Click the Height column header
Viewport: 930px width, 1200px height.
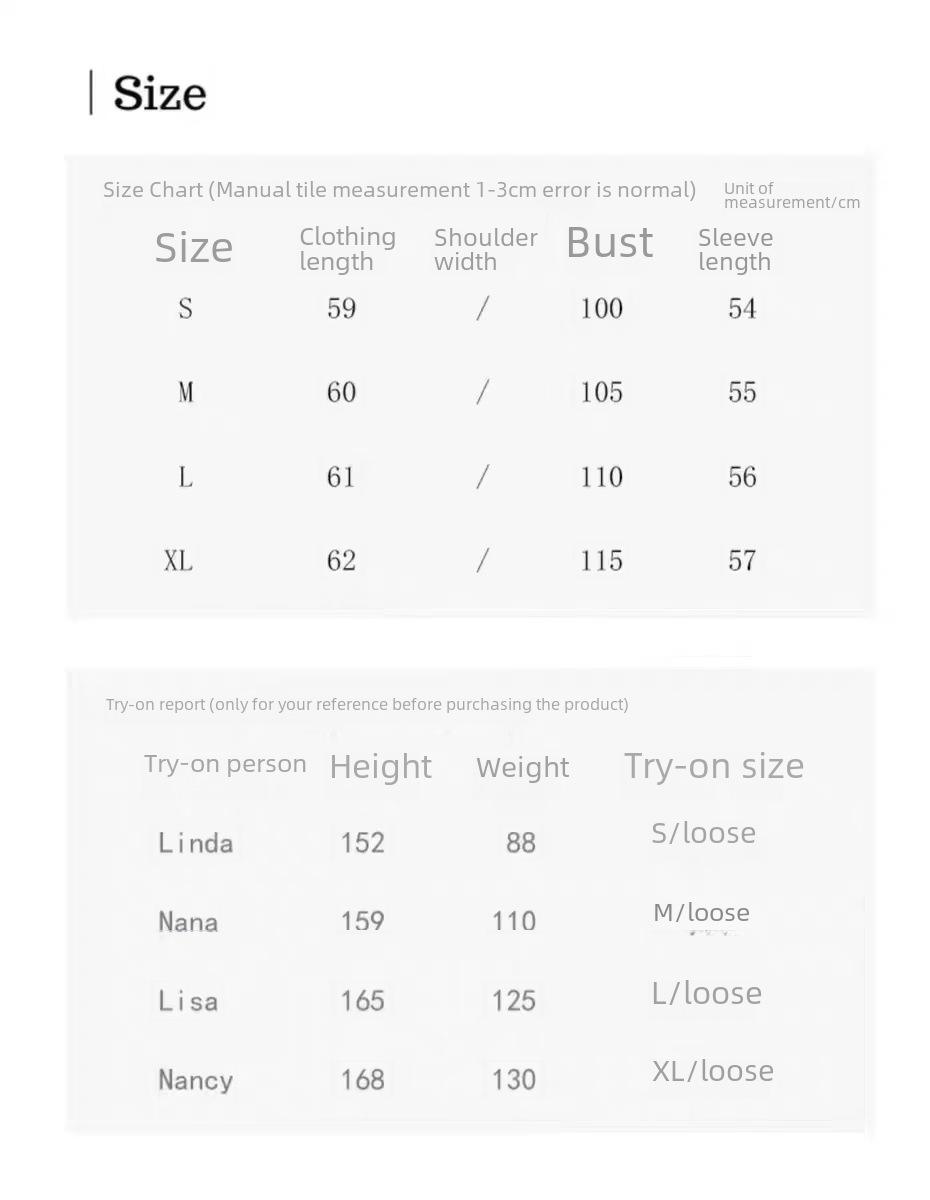pyautogui.click(x=381, y=767)
